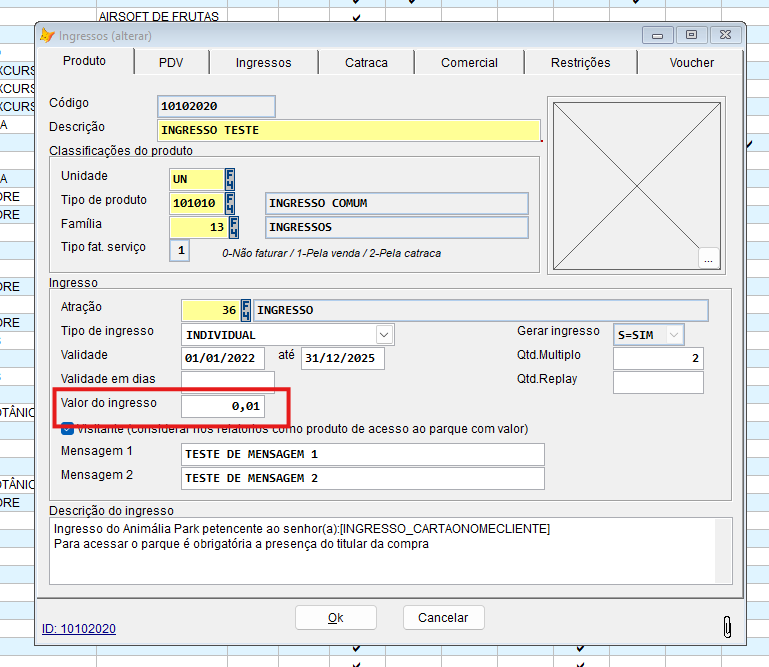769x667 pixels.
Task: Focus the Código field 10102020
Action: point(216,106)
